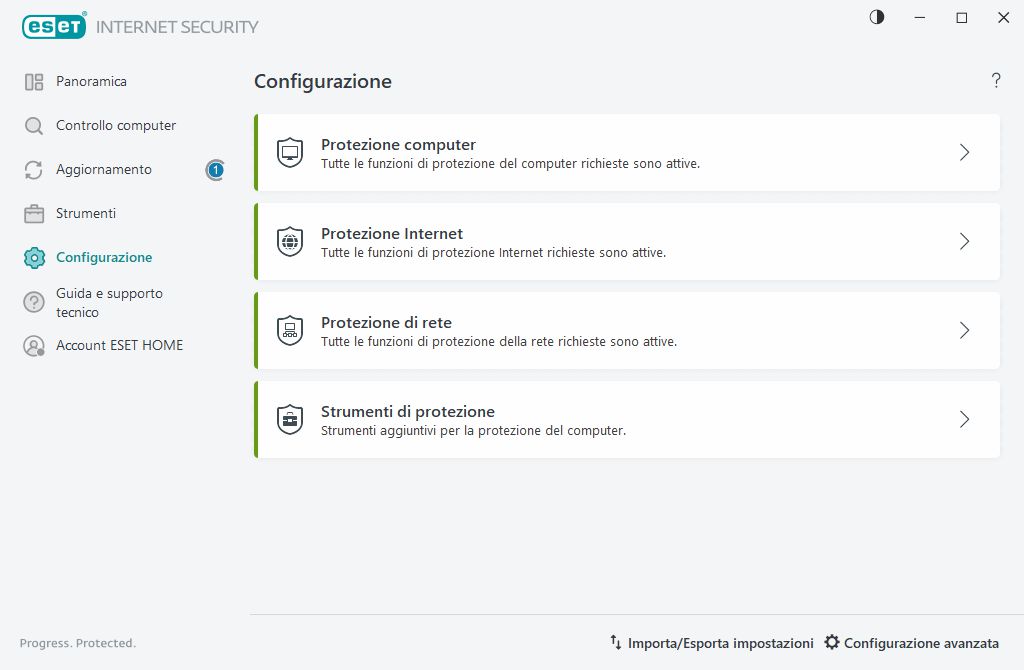
Task: Click the Strumenti di protezione shield icon
Action: (x=290, y=420)
